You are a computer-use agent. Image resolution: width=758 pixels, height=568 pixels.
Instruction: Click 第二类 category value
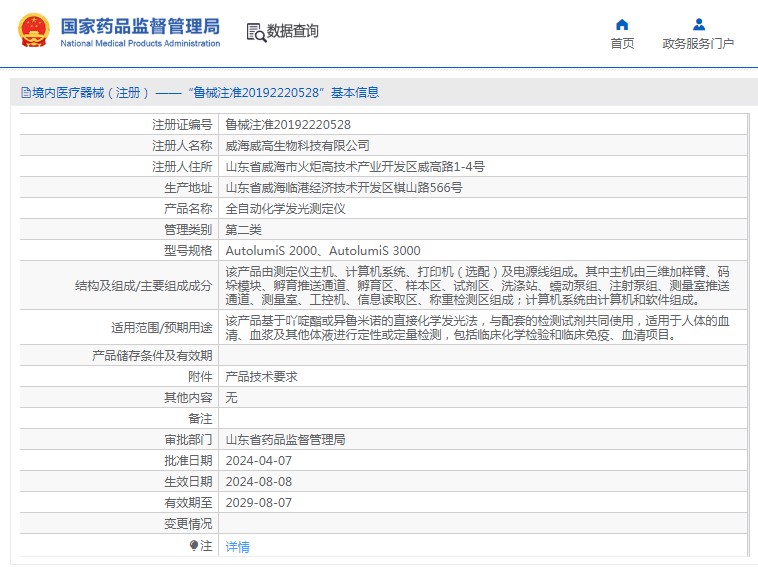coord(243,230)
